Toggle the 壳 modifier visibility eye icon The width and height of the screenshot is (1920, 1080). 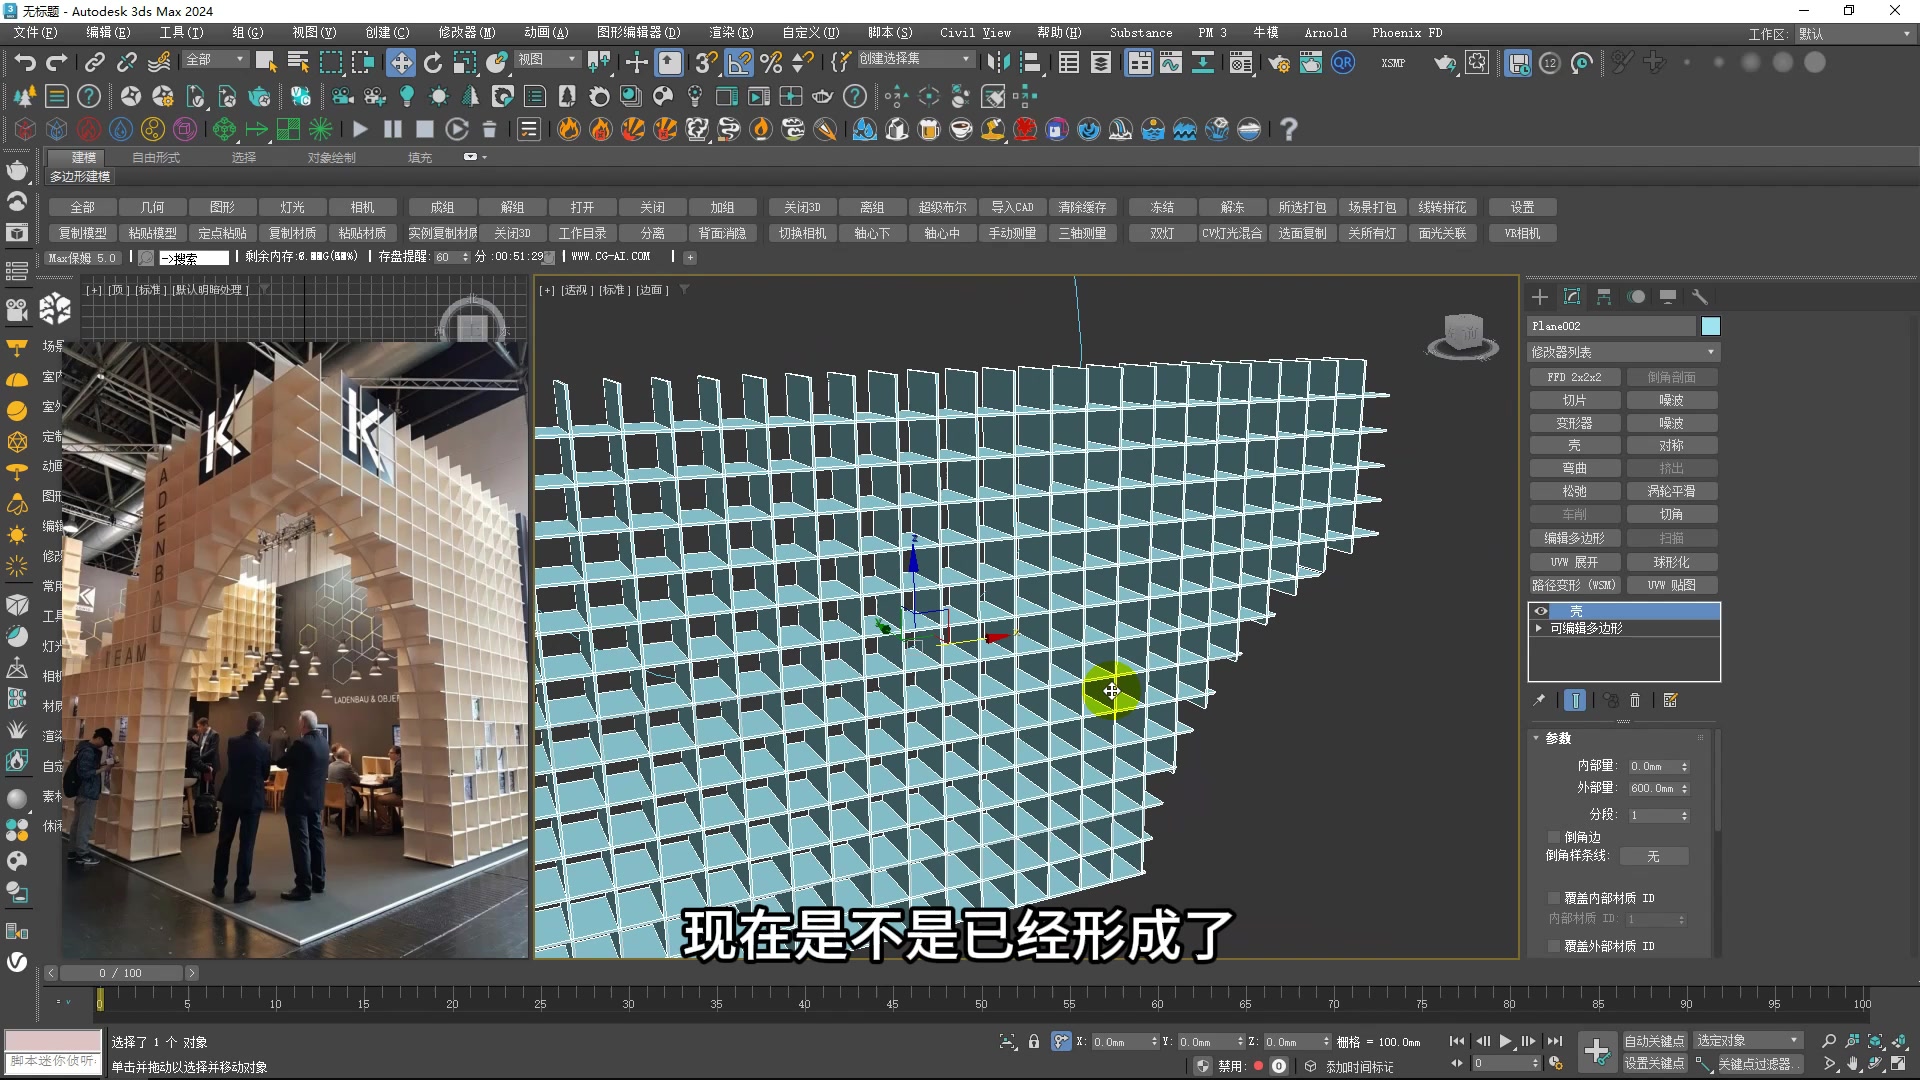(1542, 611)
